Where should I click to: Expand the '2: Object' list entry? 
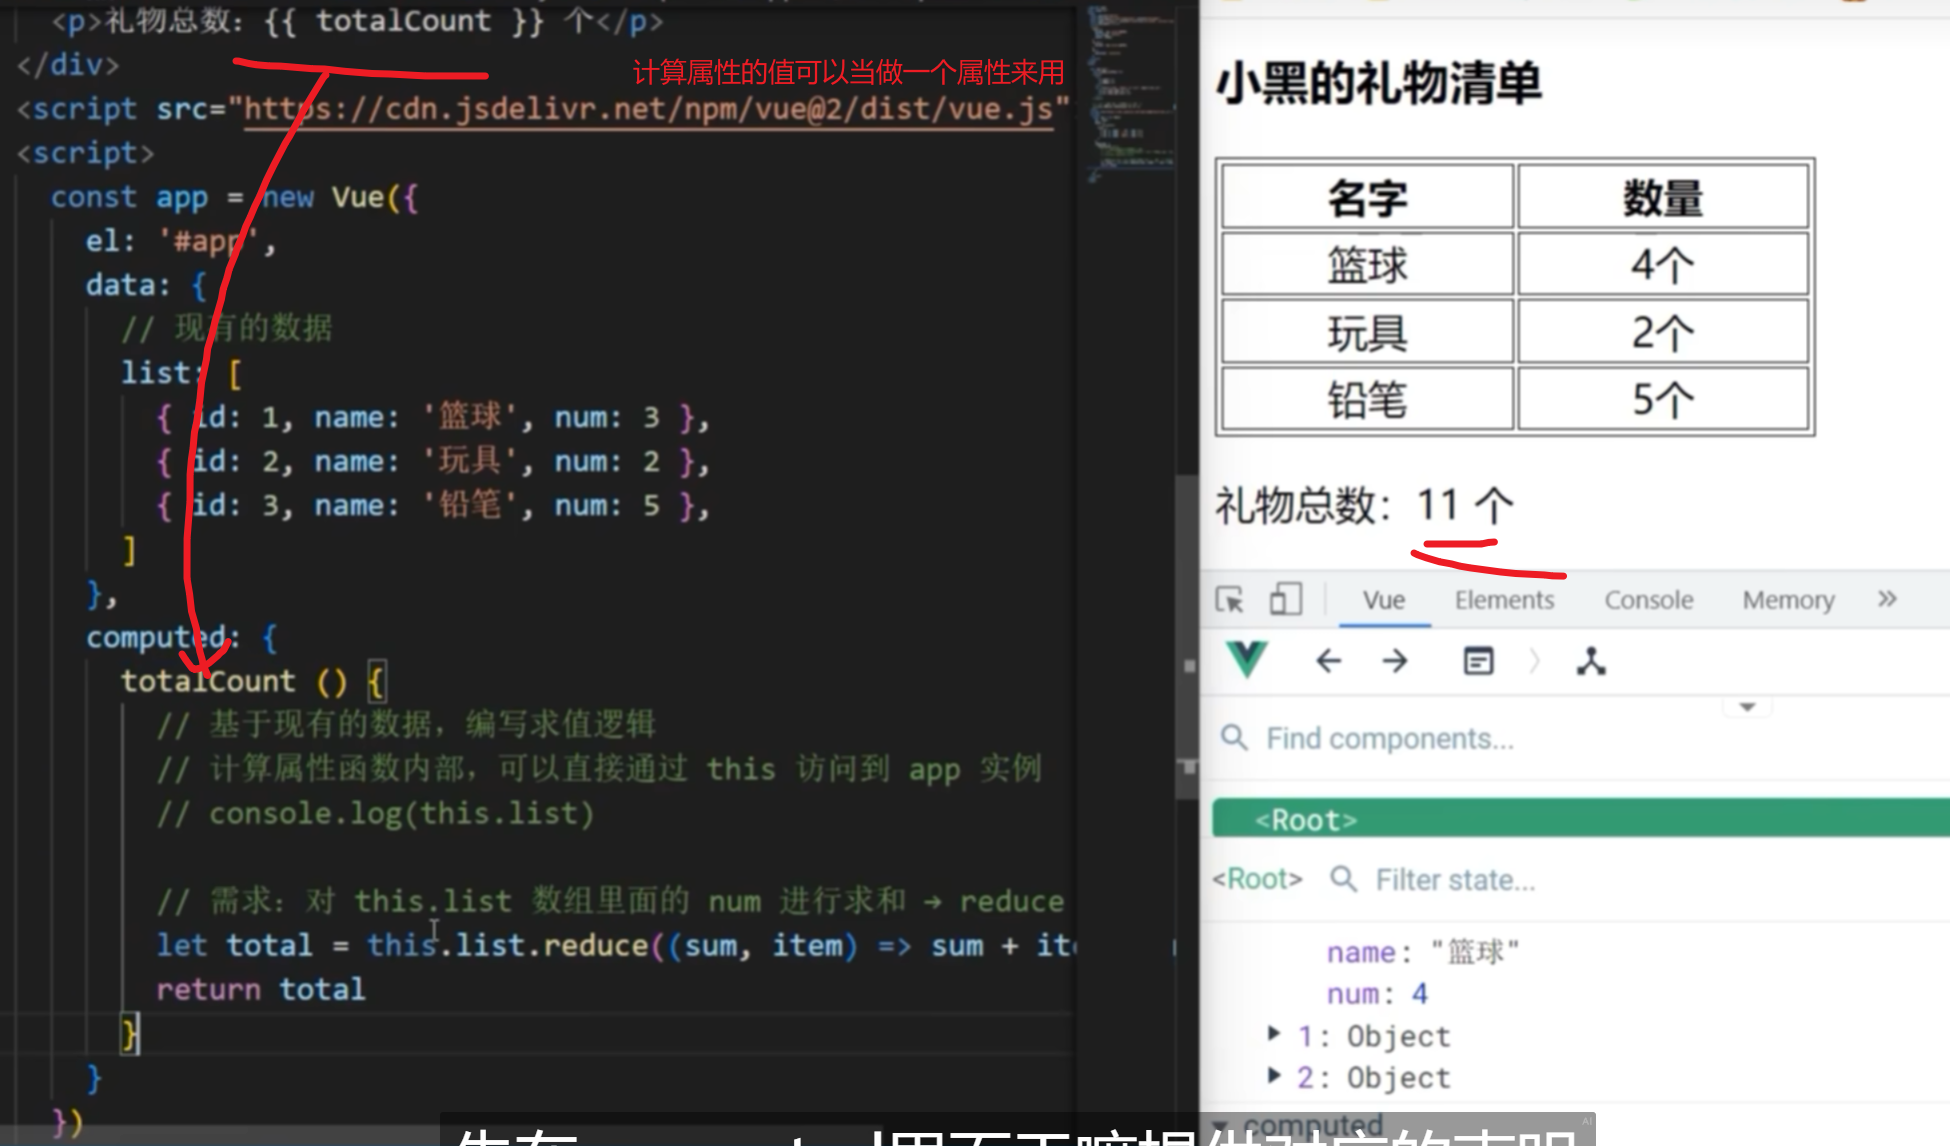coord(1274,1076)
